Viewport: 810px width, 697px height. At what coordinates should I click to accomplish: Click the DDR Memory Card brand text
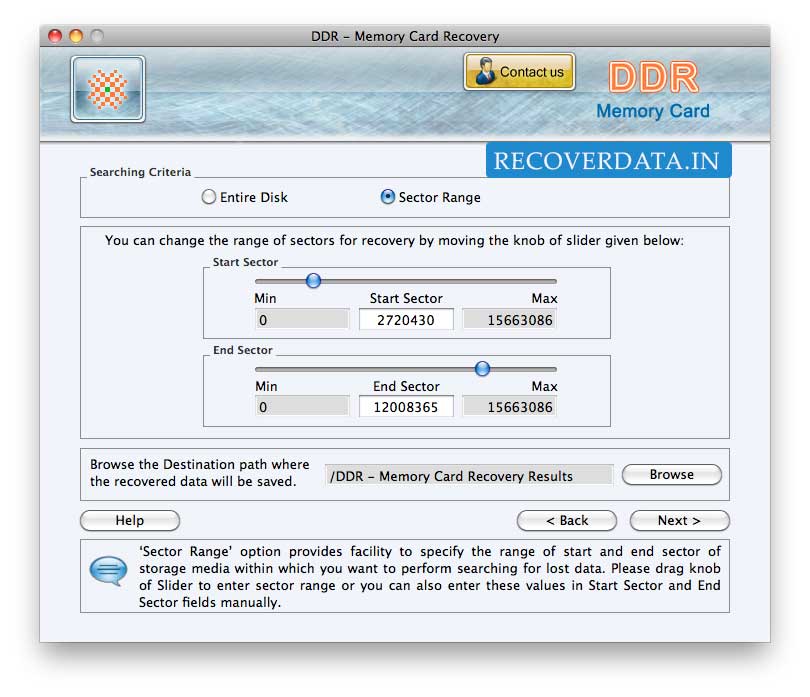point(653,90)
